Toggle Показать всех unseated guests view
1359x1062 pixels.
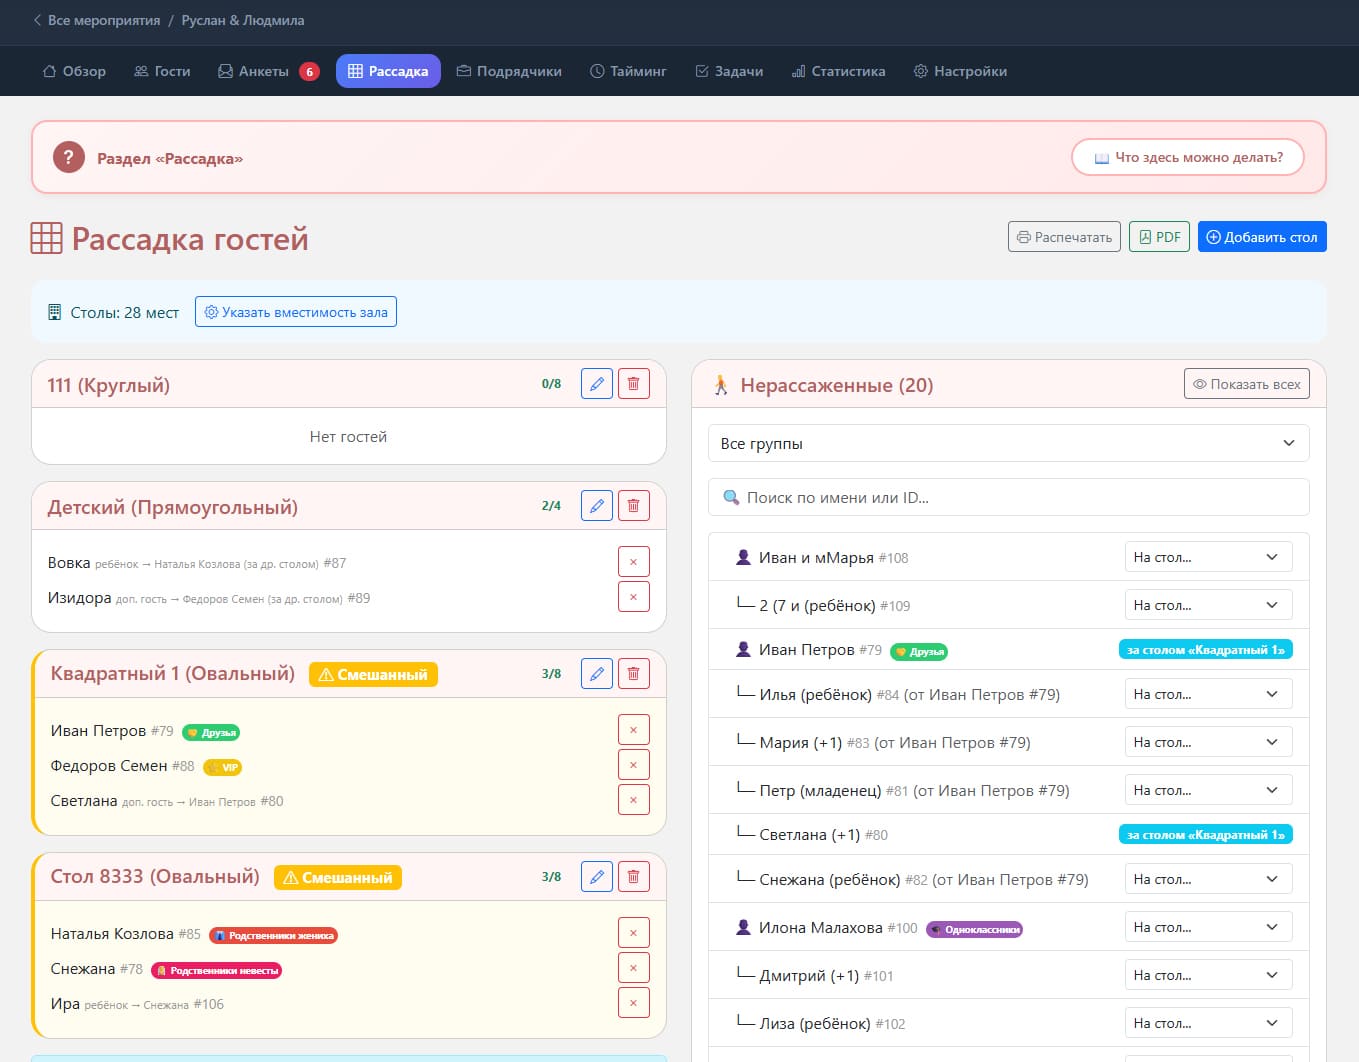[x=1247, y=384]
